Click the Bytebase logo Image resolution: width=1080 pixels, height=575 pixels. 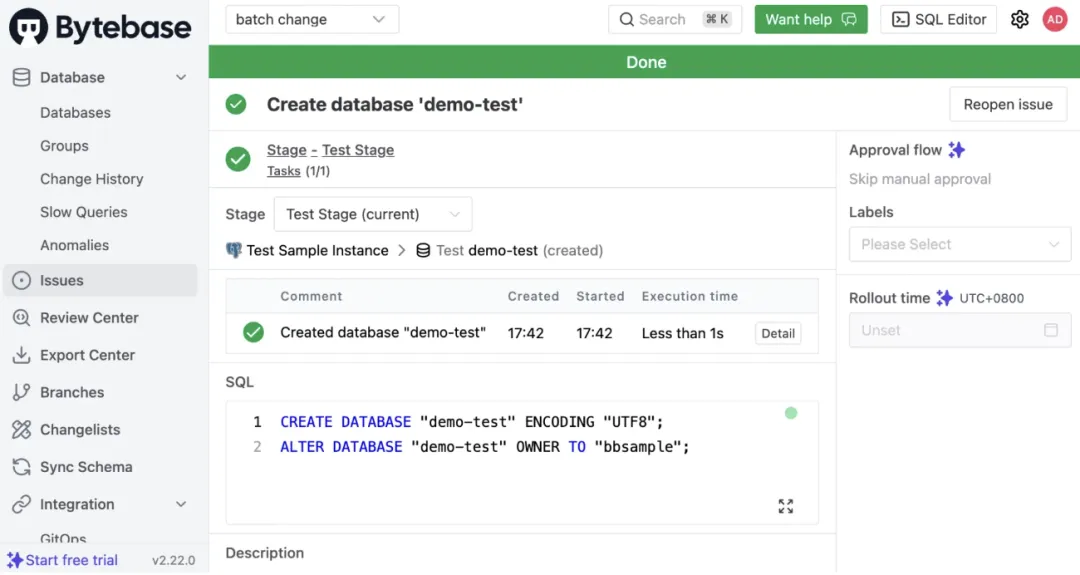click(100, 27)
